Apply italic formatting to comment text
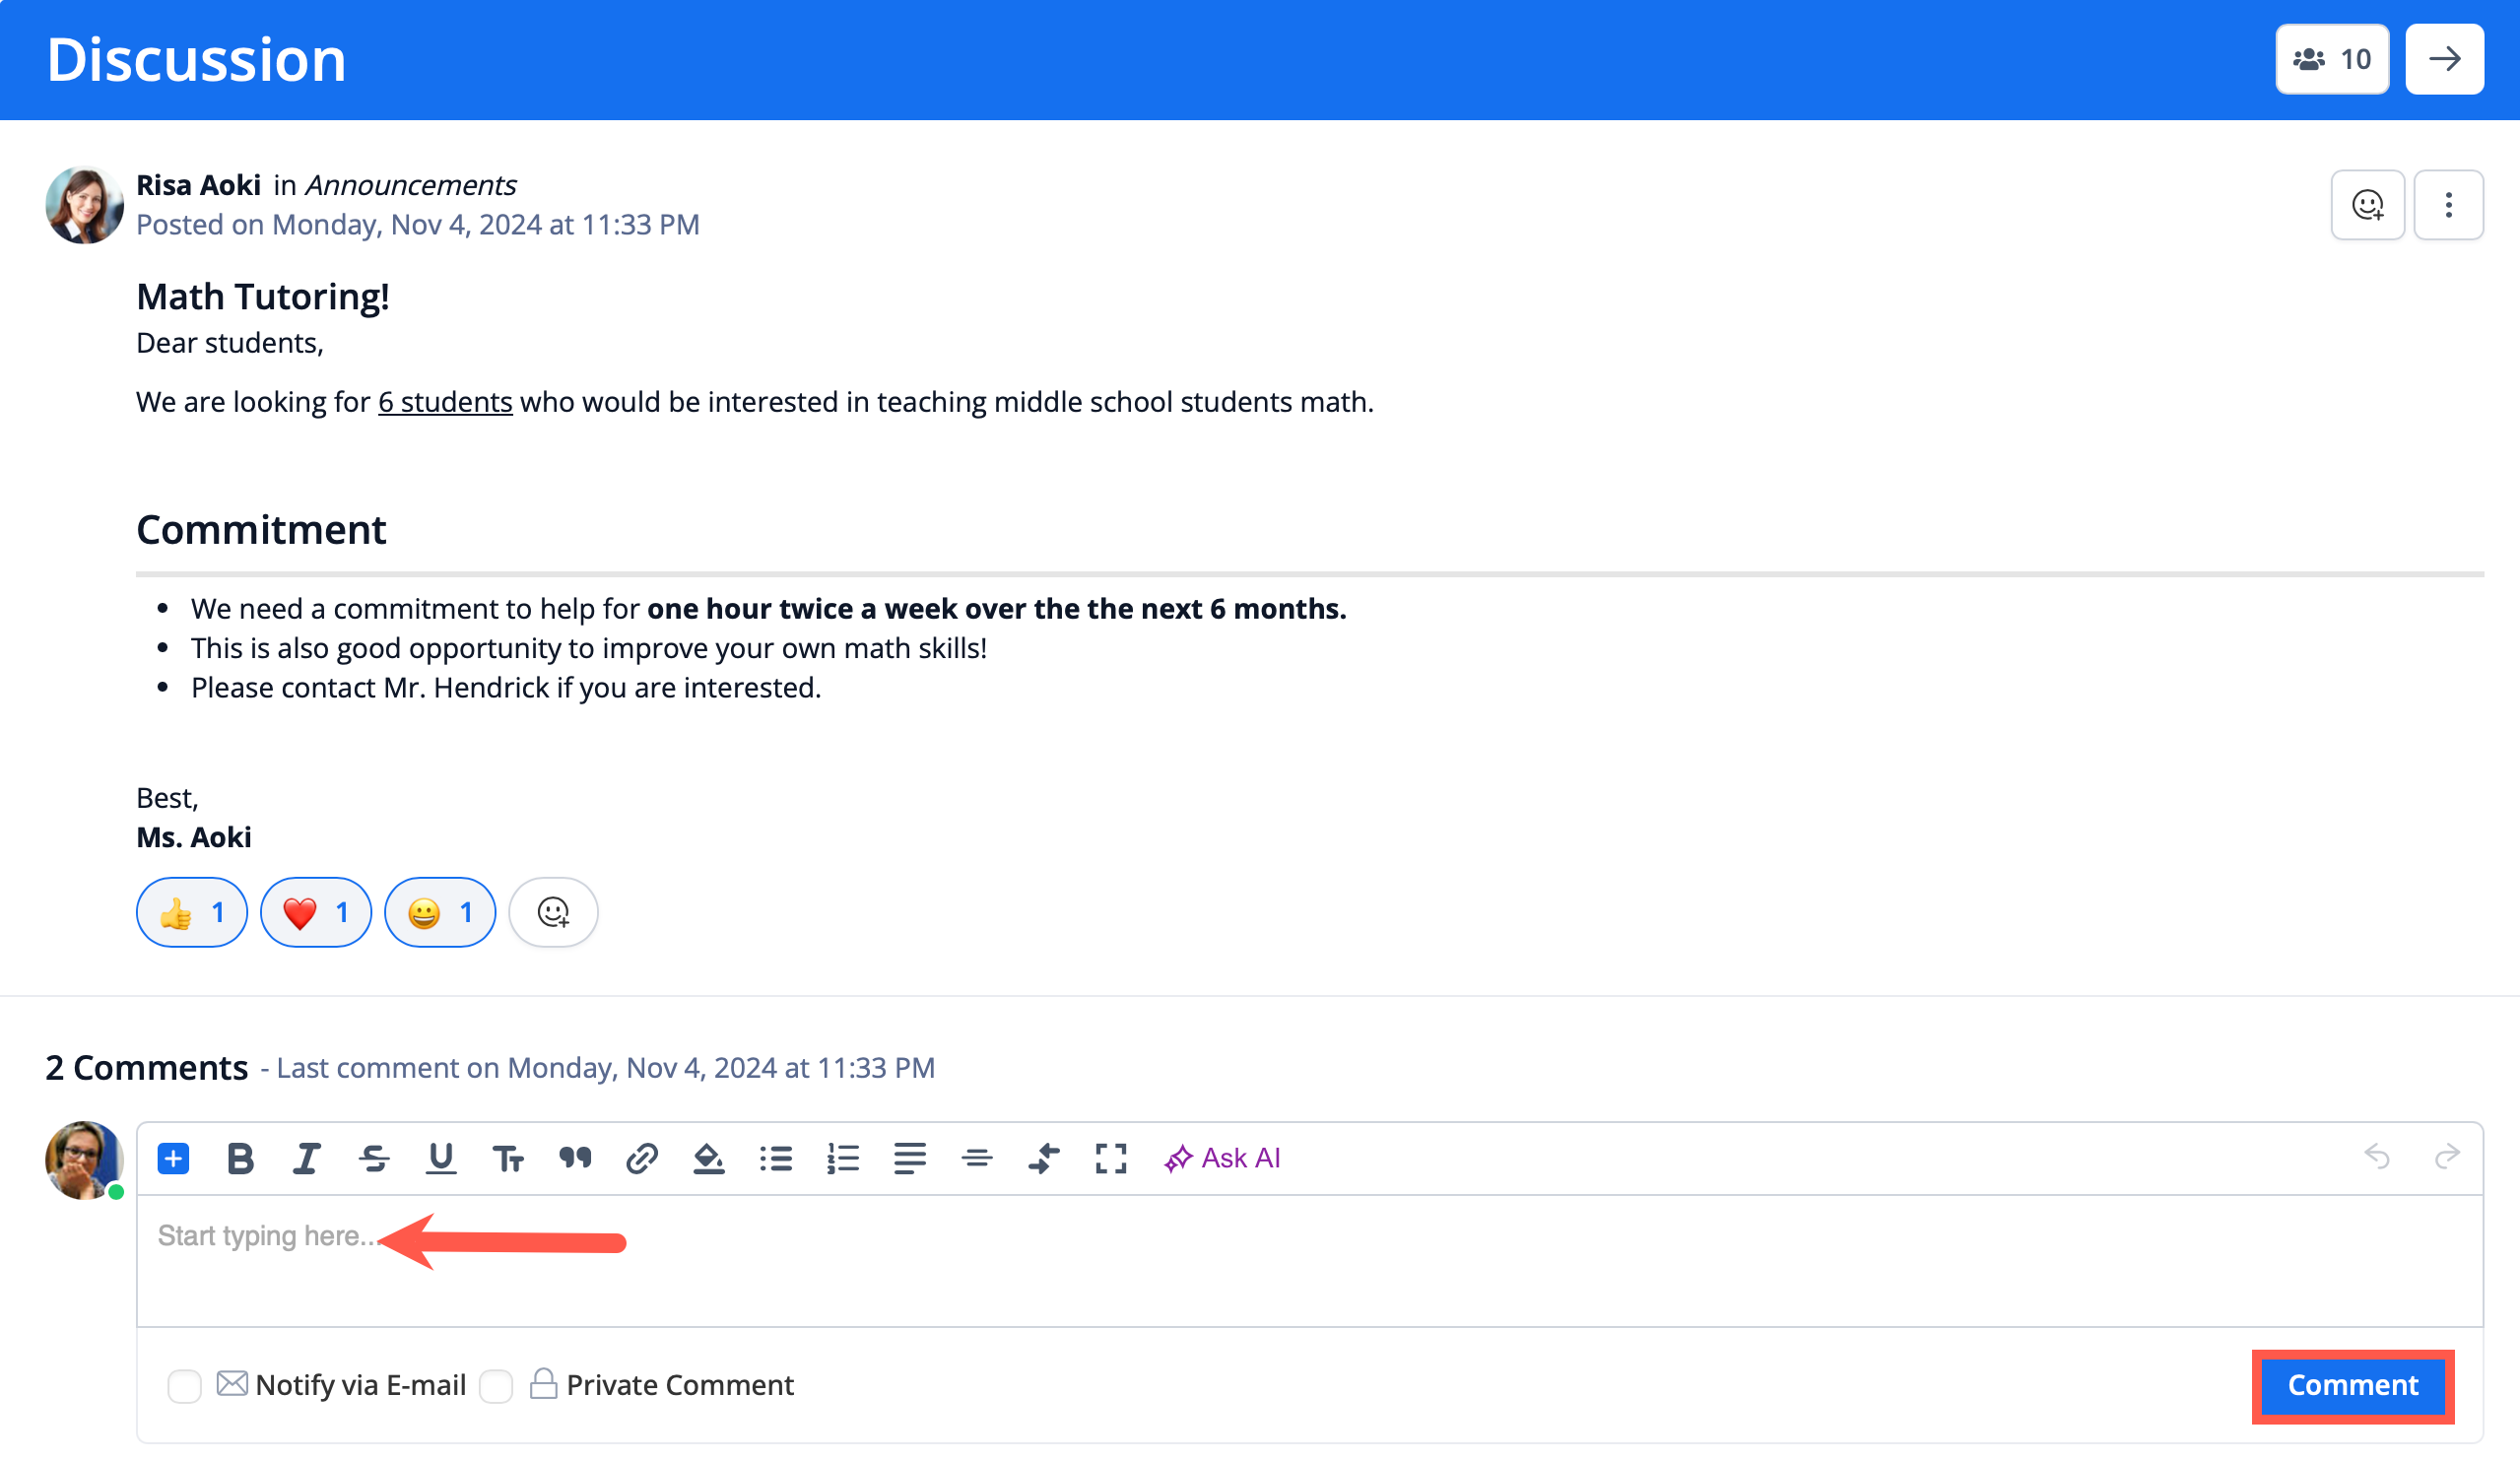The height and width of the screenshot is (1460, 2520). point(306,1158)
